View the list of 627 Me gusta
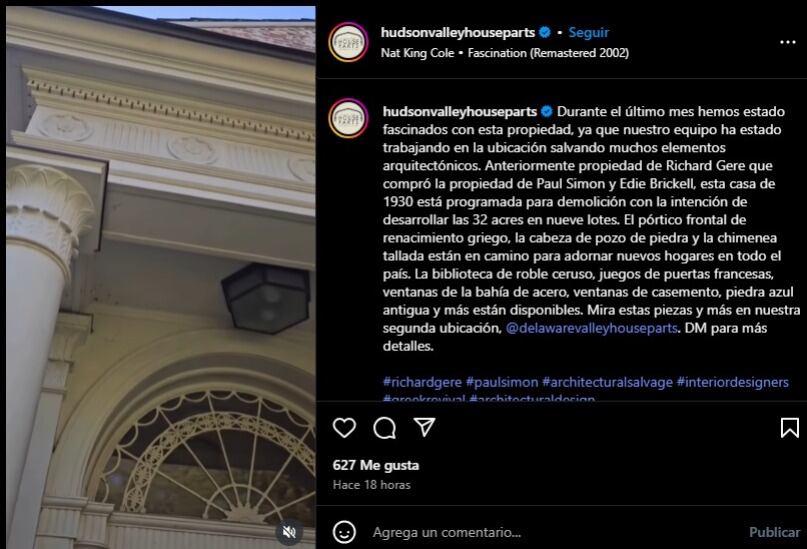This screenshot has height=549, width=807. point(376,465)
